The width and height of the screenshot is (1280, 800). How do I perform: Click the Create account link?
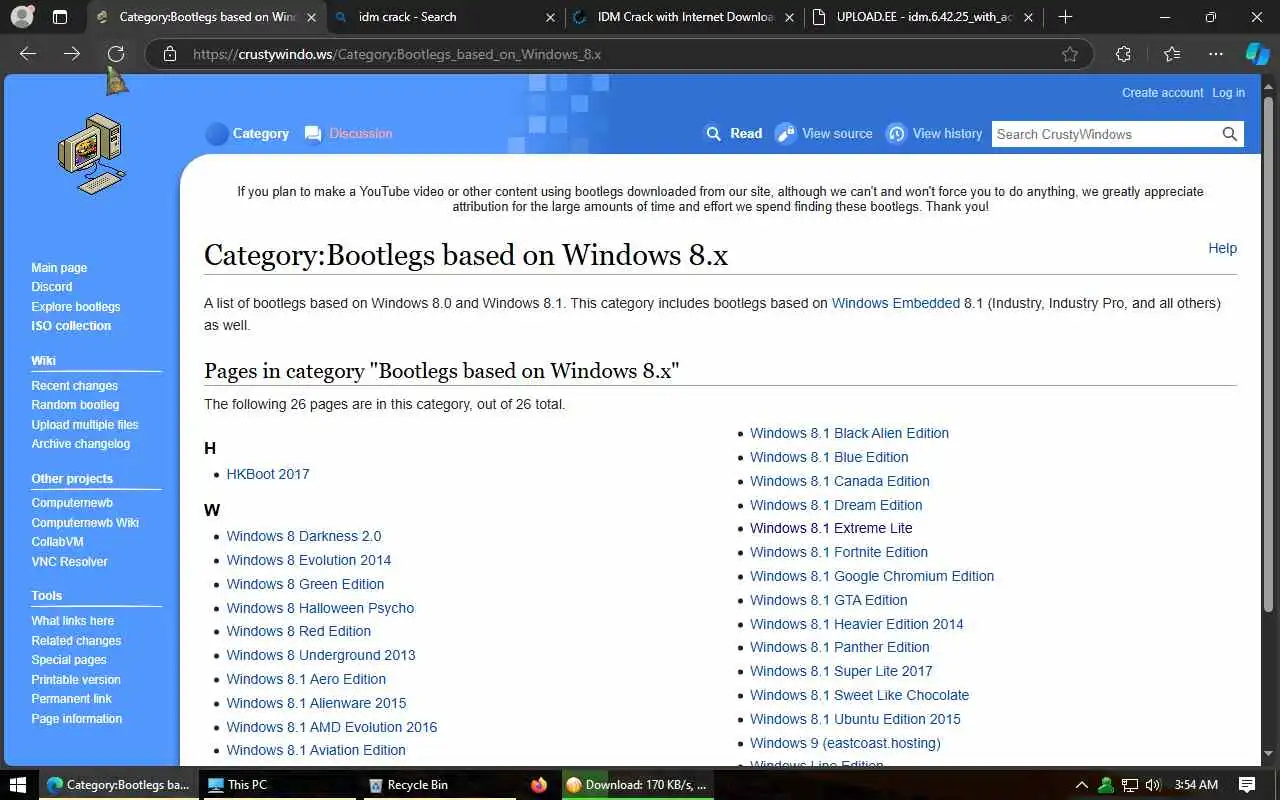pyautogui.click(x=1162, y=92)
